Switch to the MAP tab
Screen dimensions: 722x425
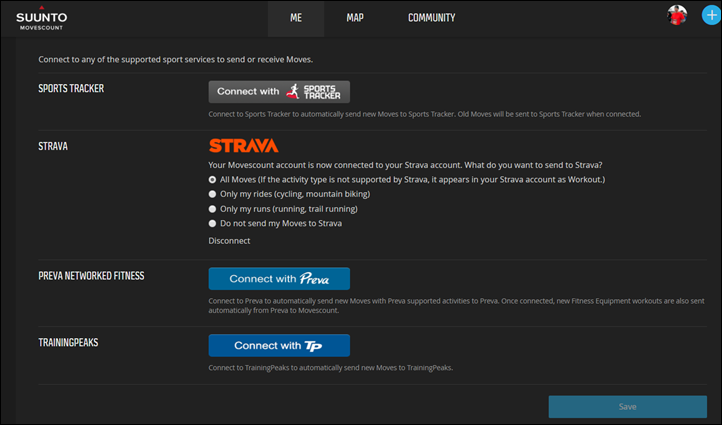(355, 18)
